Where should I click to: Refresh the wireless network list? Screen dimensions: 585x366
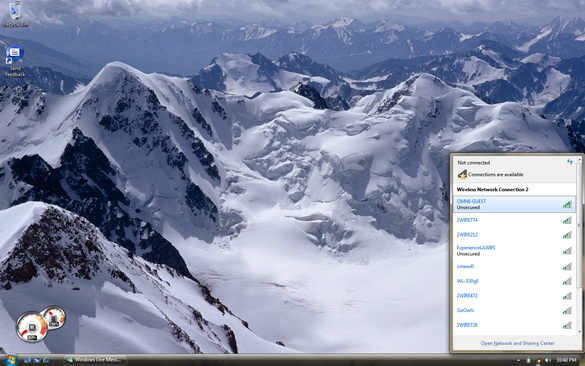click(x=570, y=162)
